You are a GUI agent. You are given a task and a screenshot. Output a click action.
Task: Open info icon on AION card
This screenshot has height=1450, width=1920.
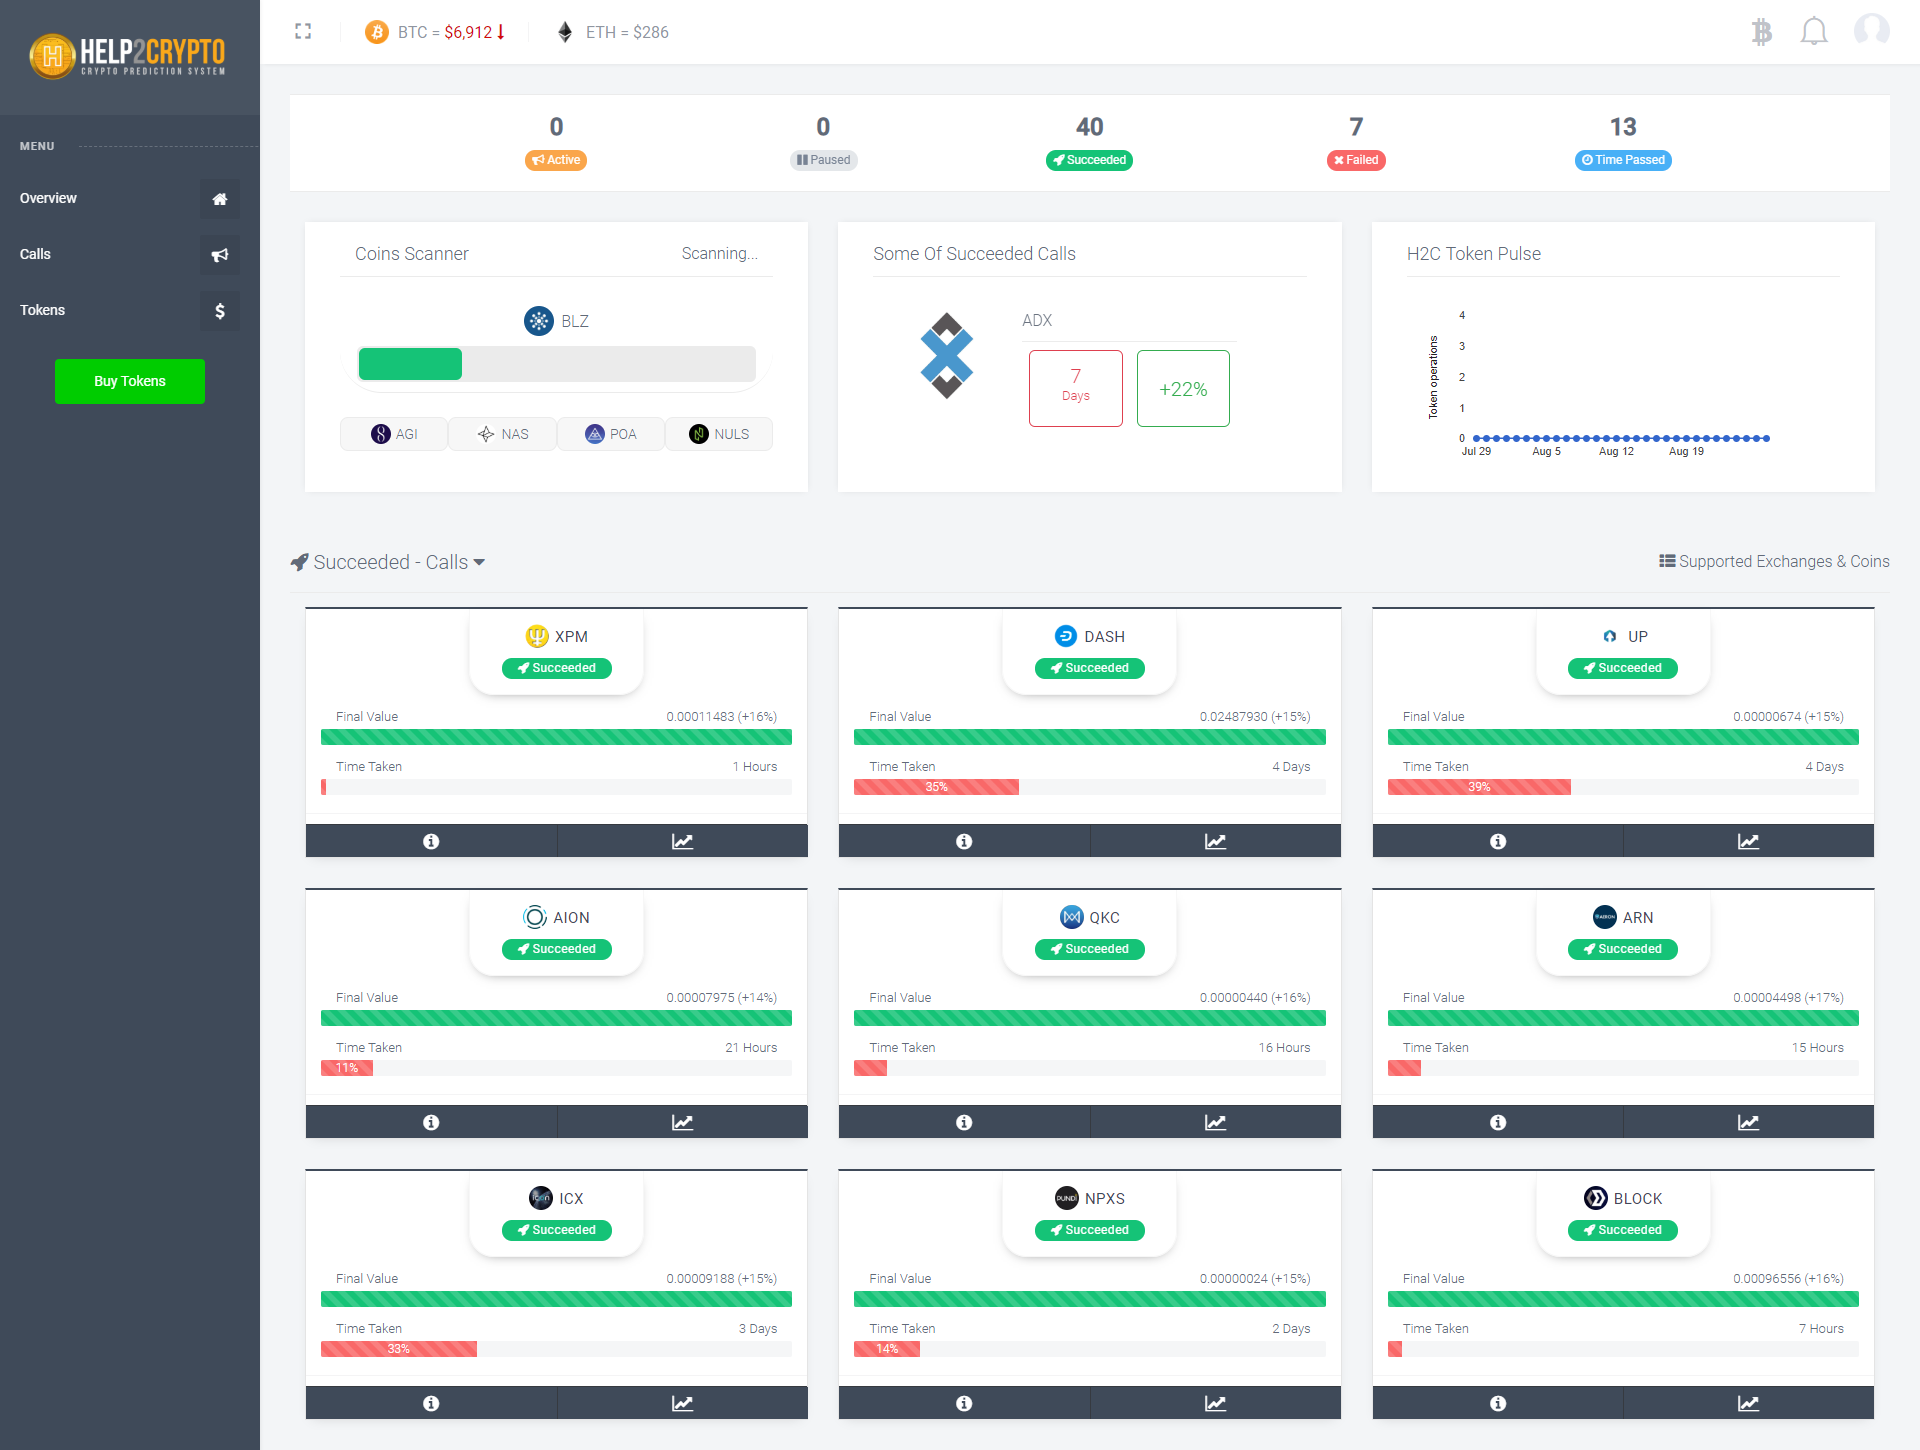[x=431, y=1122]
